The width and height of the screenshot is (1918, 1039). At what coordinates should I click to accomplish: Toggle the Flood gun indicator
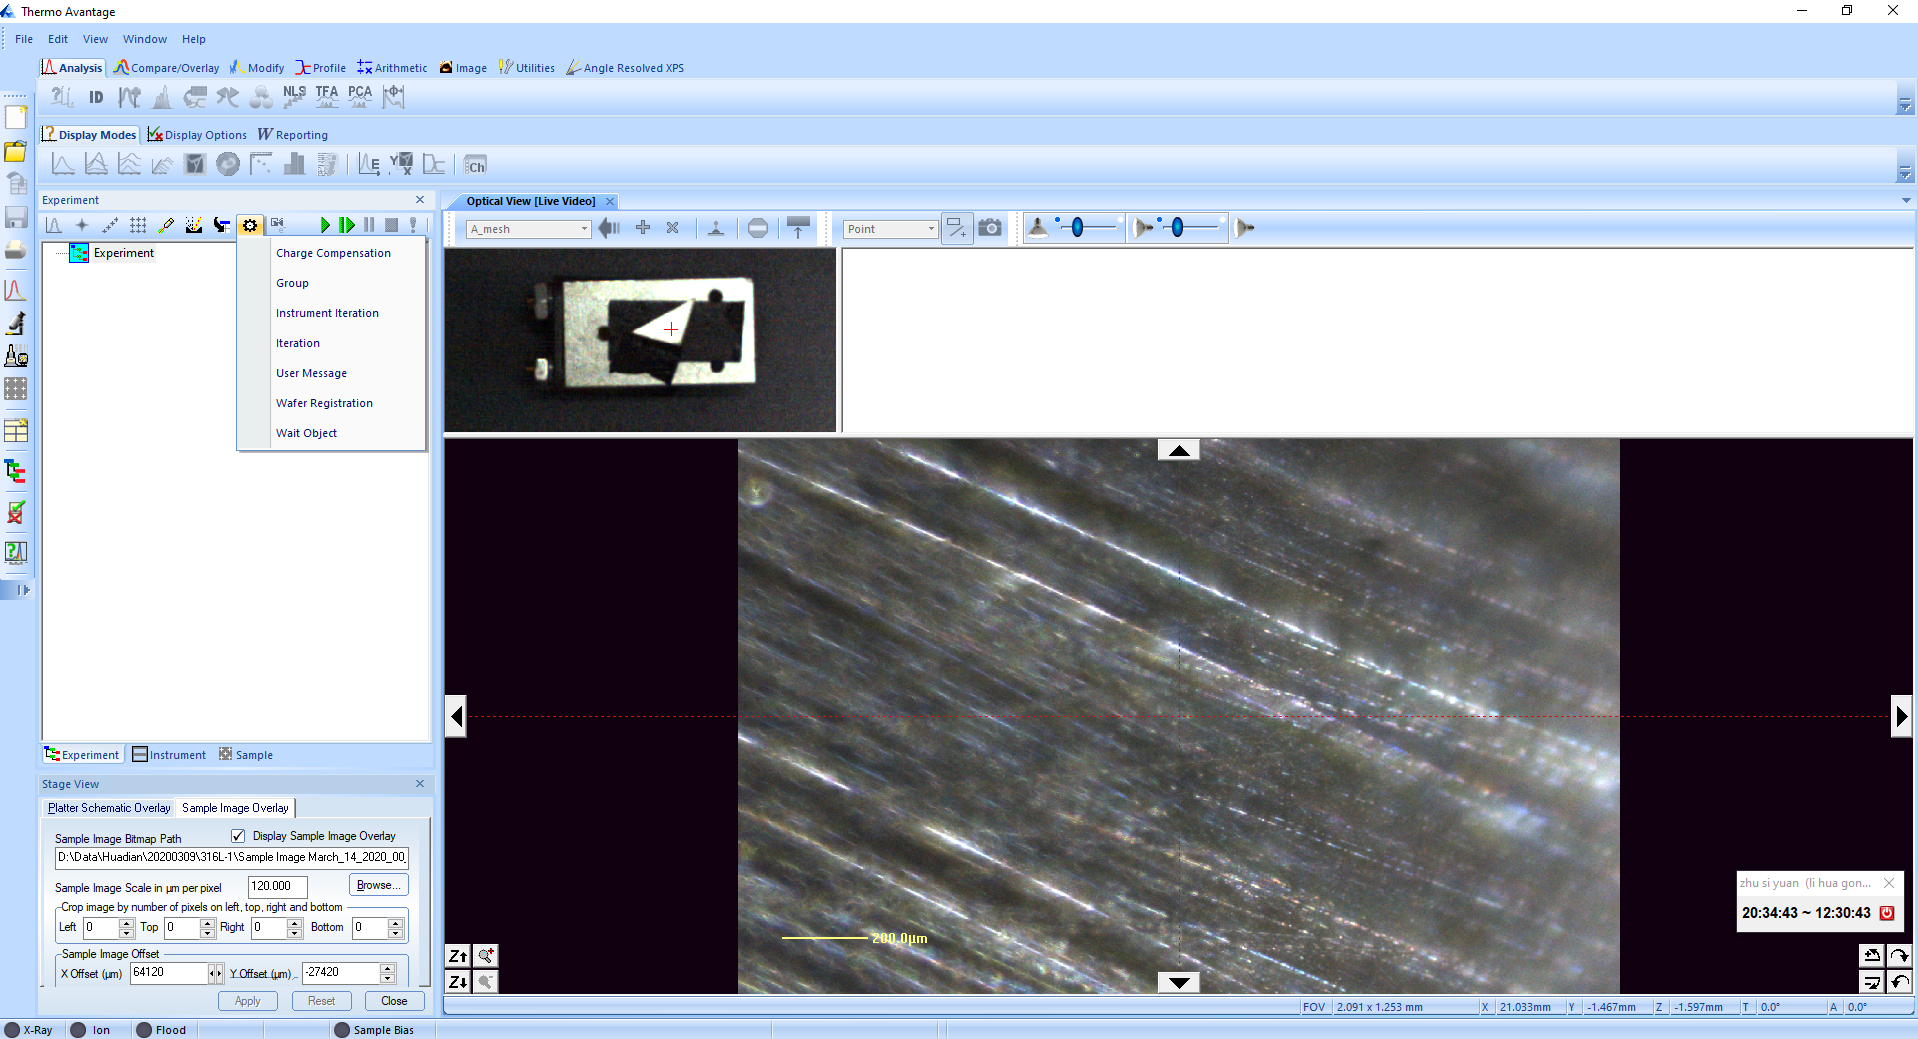[144, 1030]
